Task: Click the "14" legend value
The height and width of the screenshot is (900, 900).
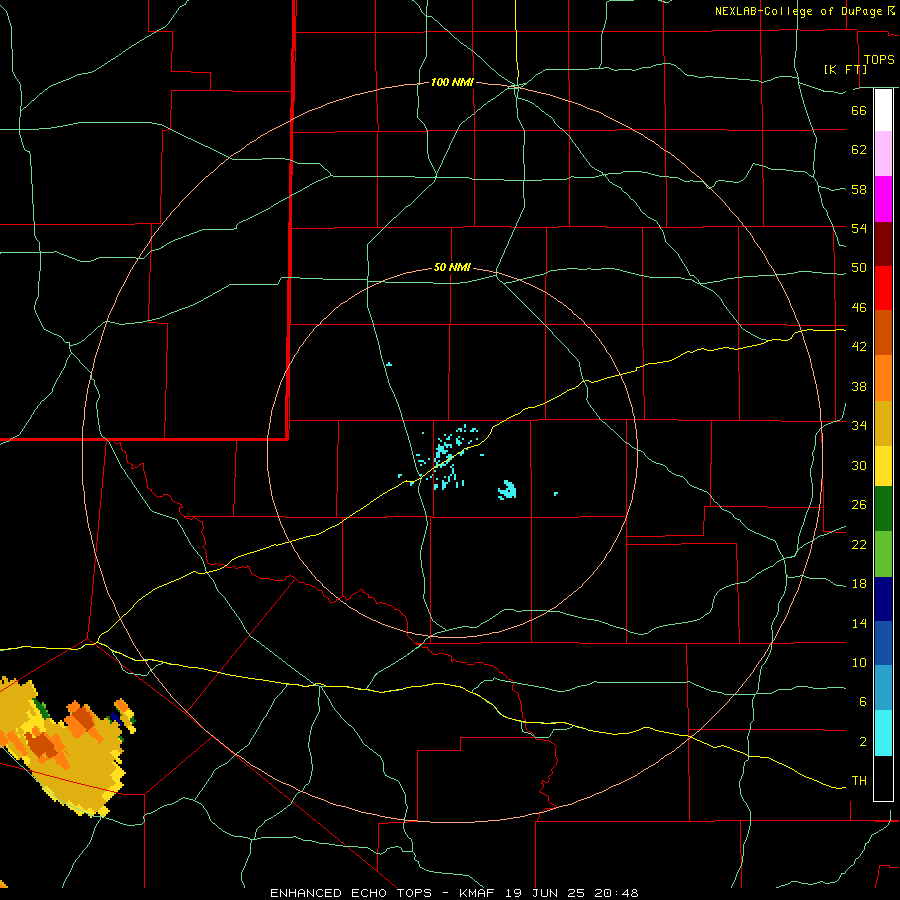Action: [859, 623]
